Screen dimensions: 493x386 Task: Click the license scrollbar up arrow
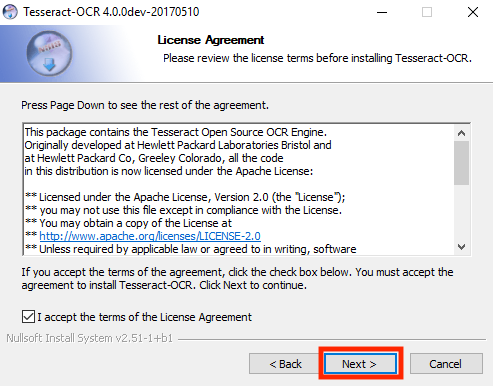click(x=461, y=133)
